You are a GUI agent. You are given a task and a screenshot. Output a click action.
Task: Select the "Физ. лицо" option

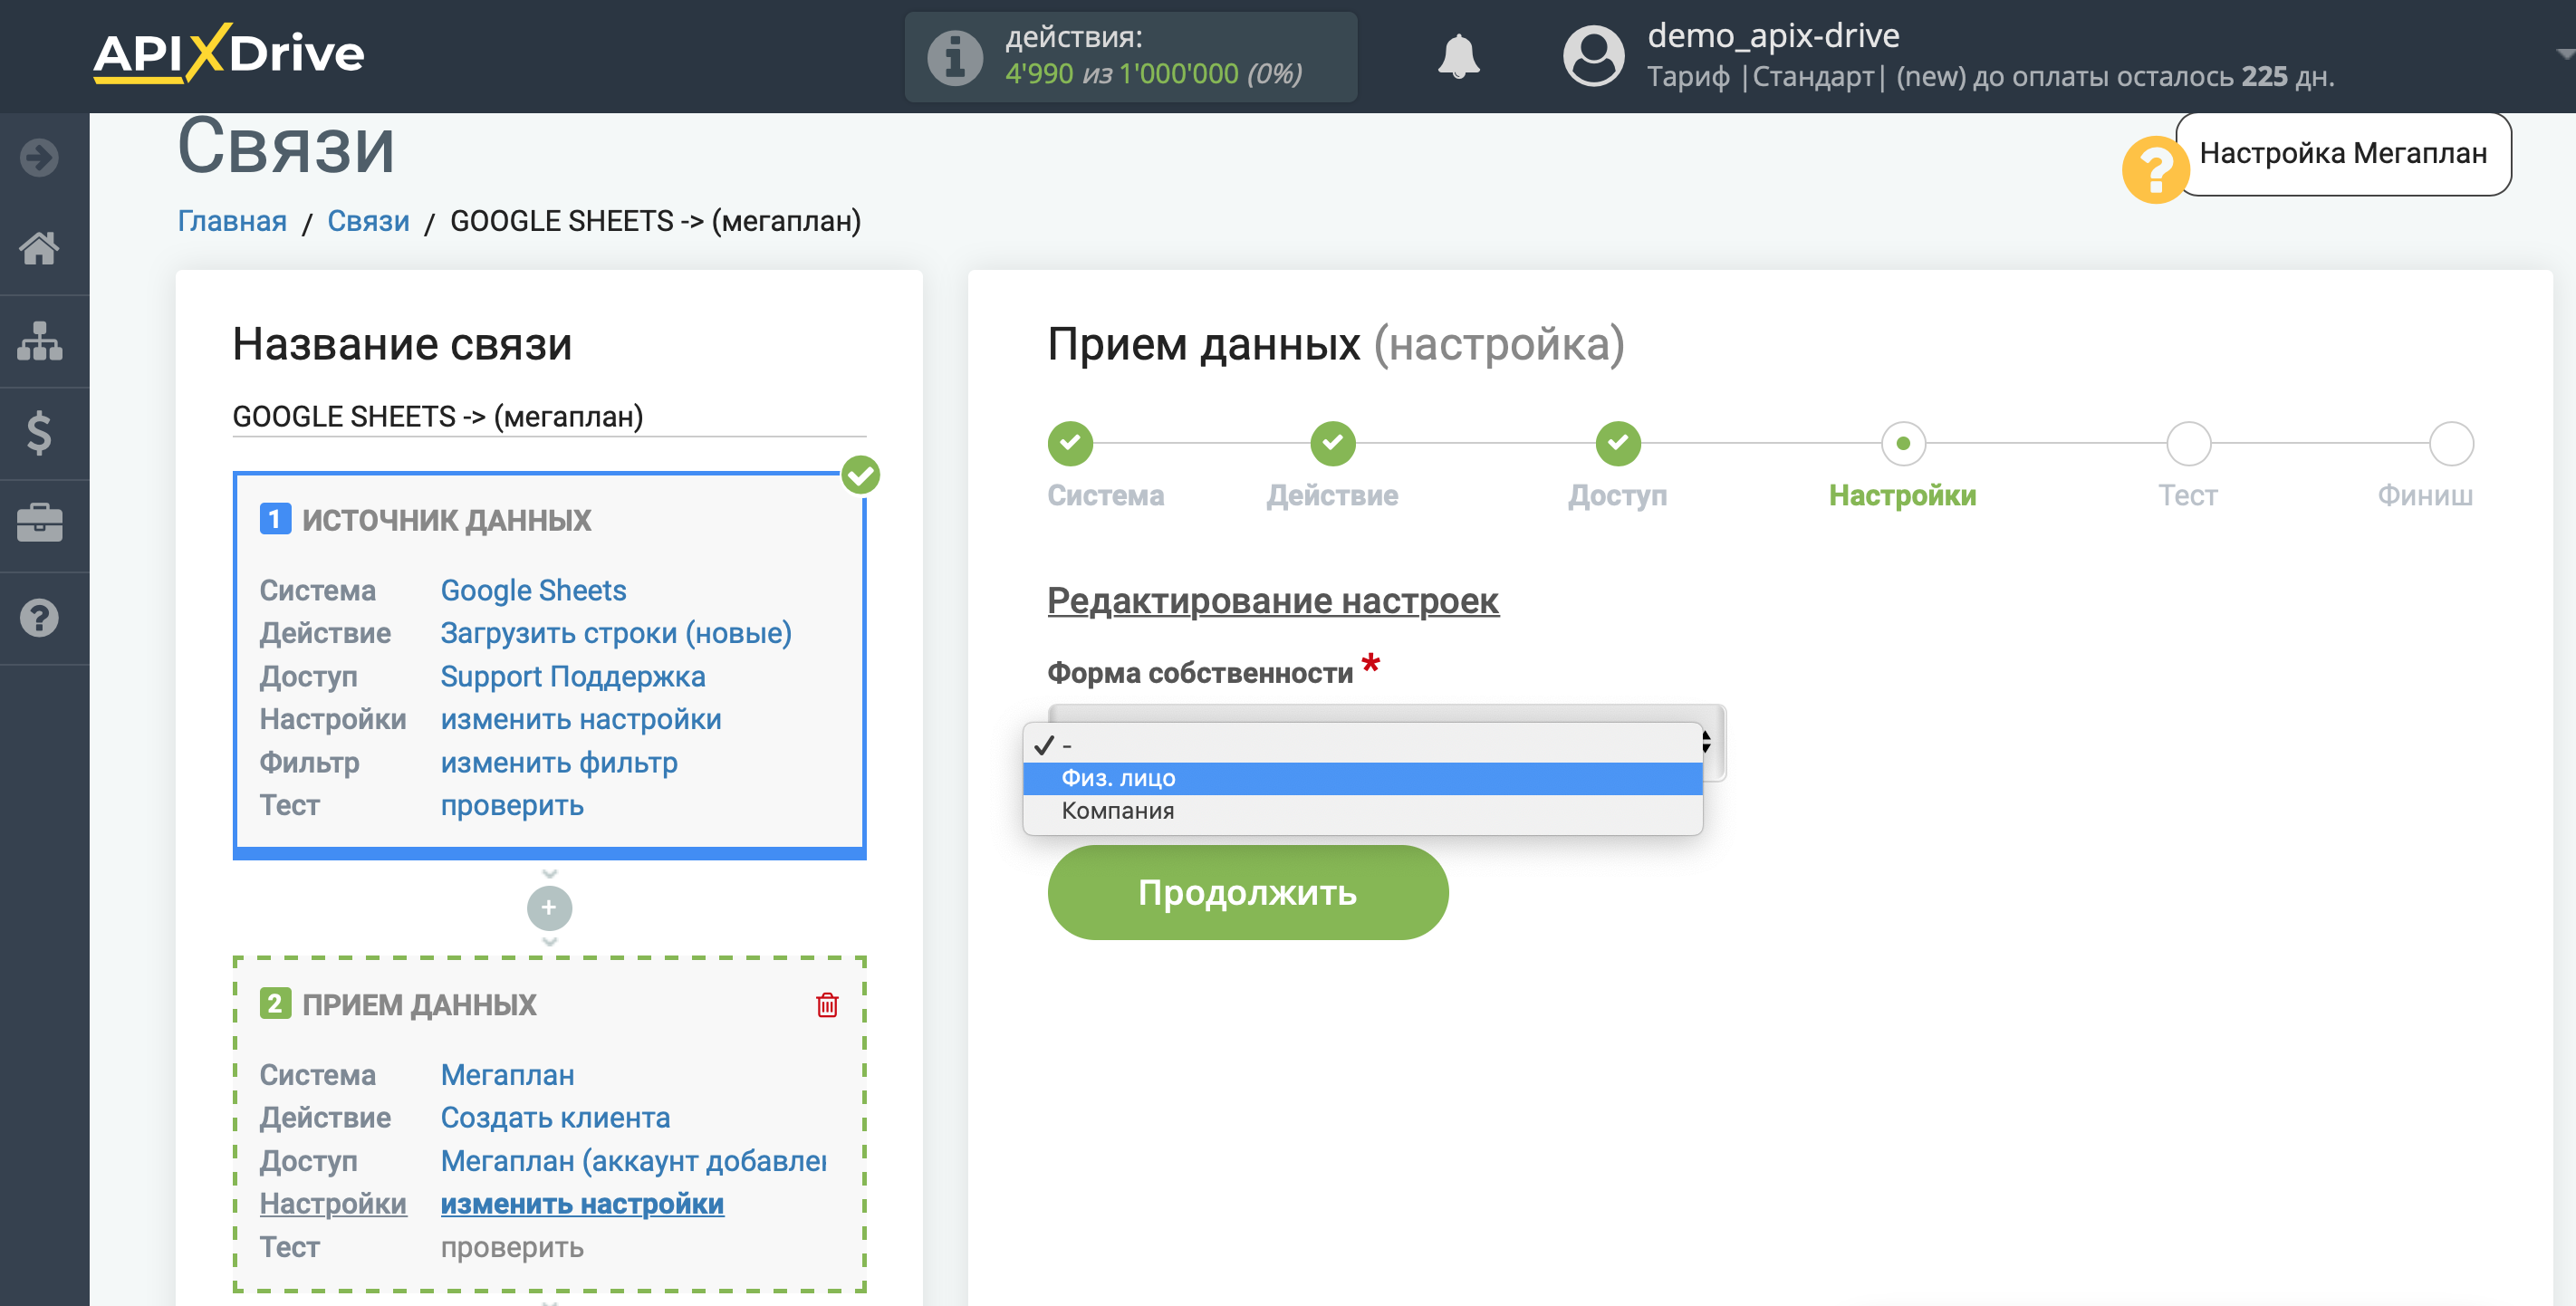pos(1362,778)
